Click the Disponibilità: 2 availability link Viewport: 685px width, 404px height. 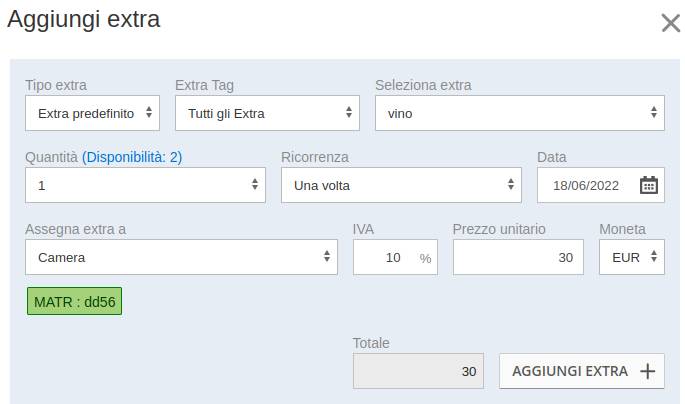(132, 157)
